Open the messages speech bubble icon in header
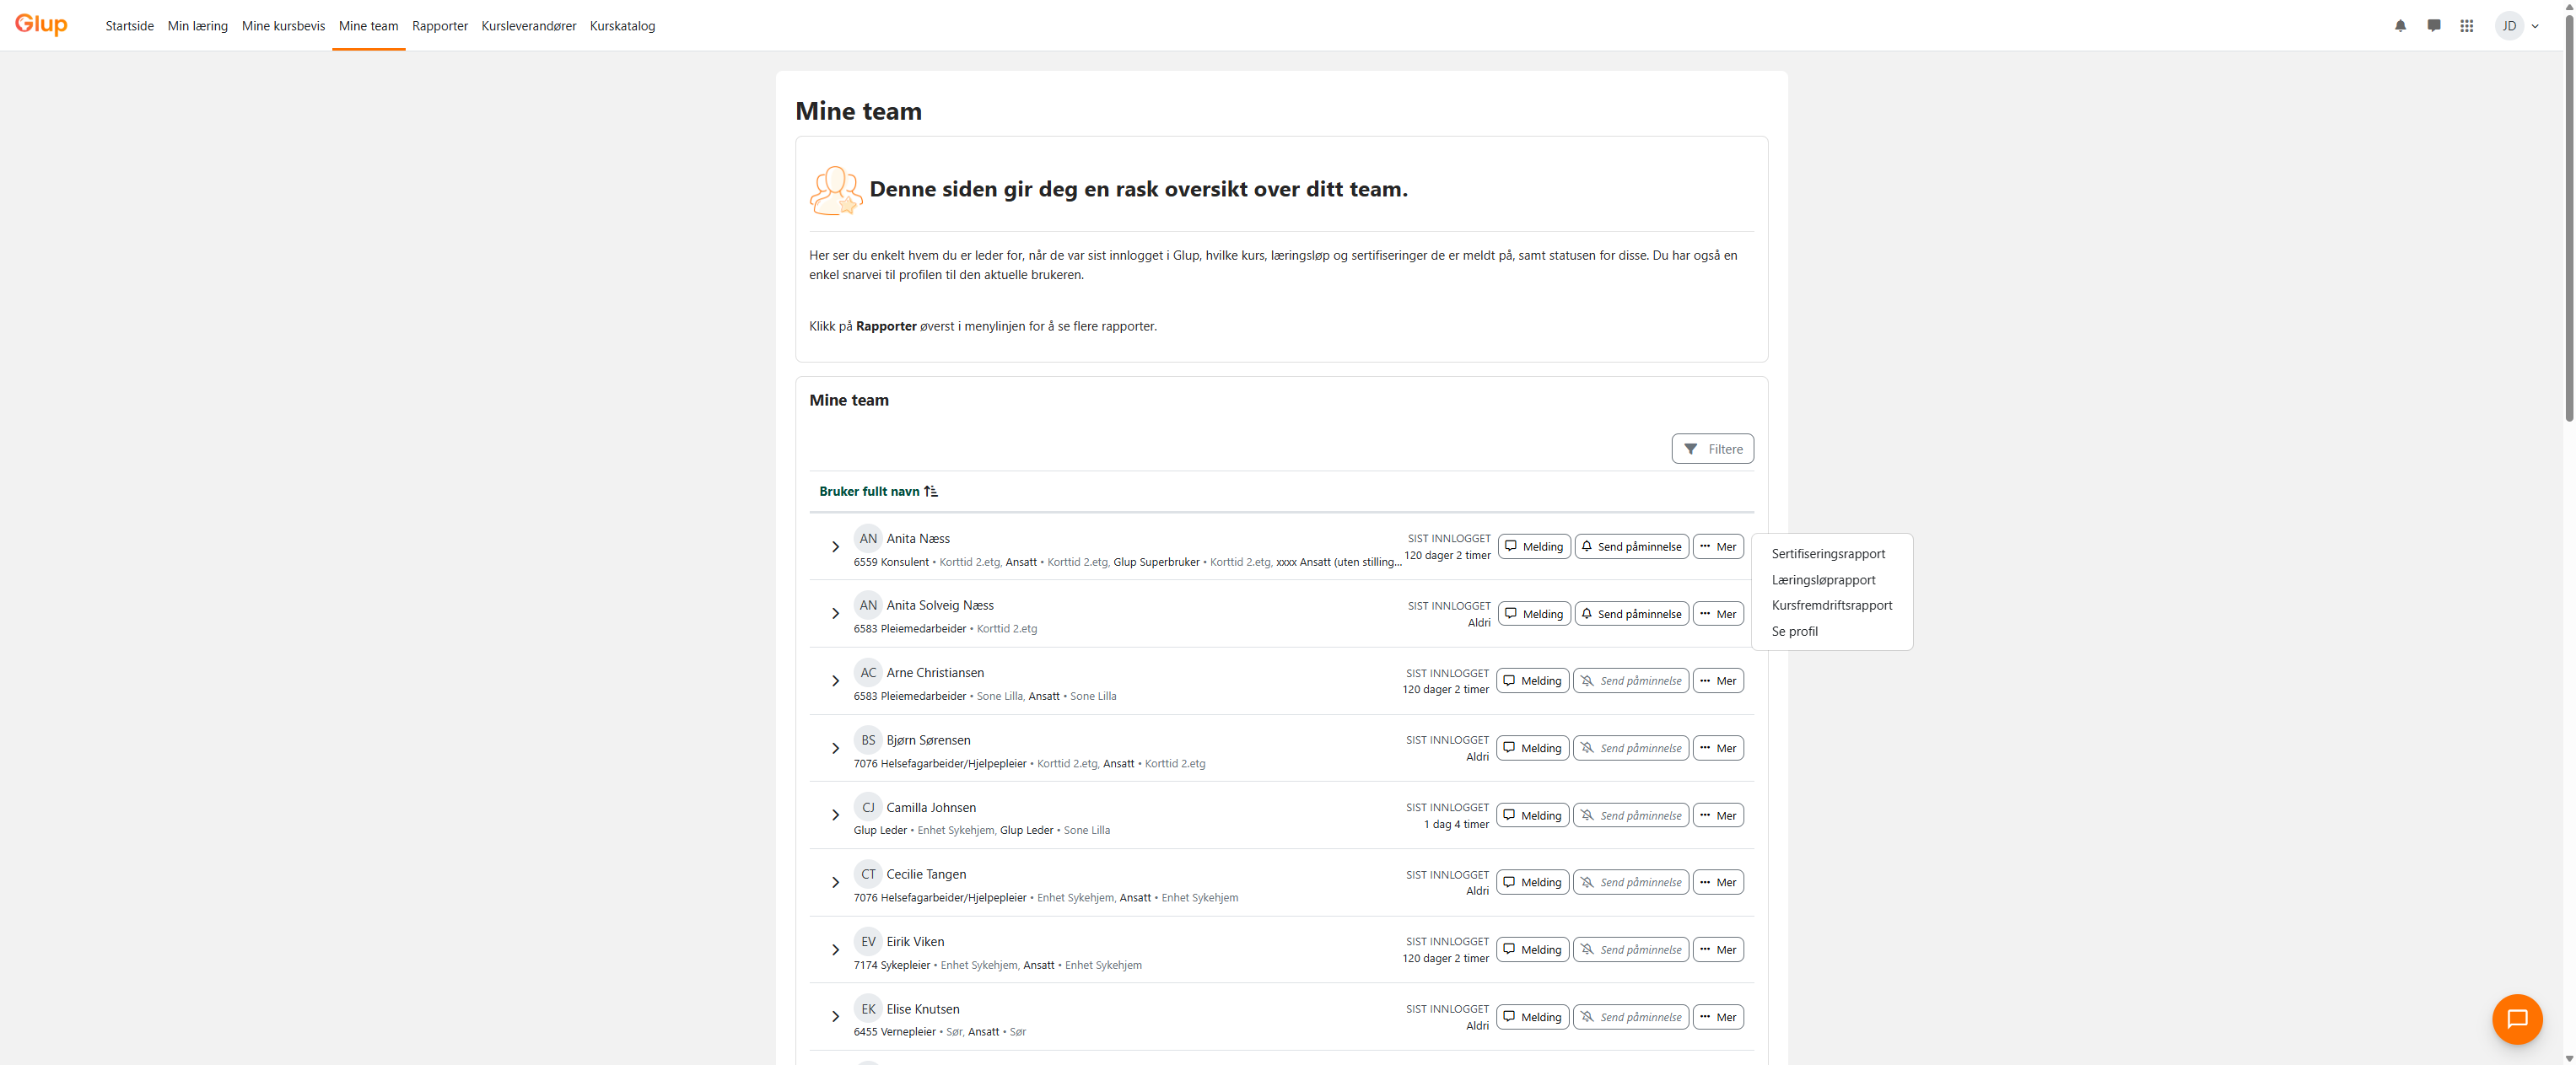Image resolution: width=2576 pixels, height=1065 pixels. tap(2433, 26)
